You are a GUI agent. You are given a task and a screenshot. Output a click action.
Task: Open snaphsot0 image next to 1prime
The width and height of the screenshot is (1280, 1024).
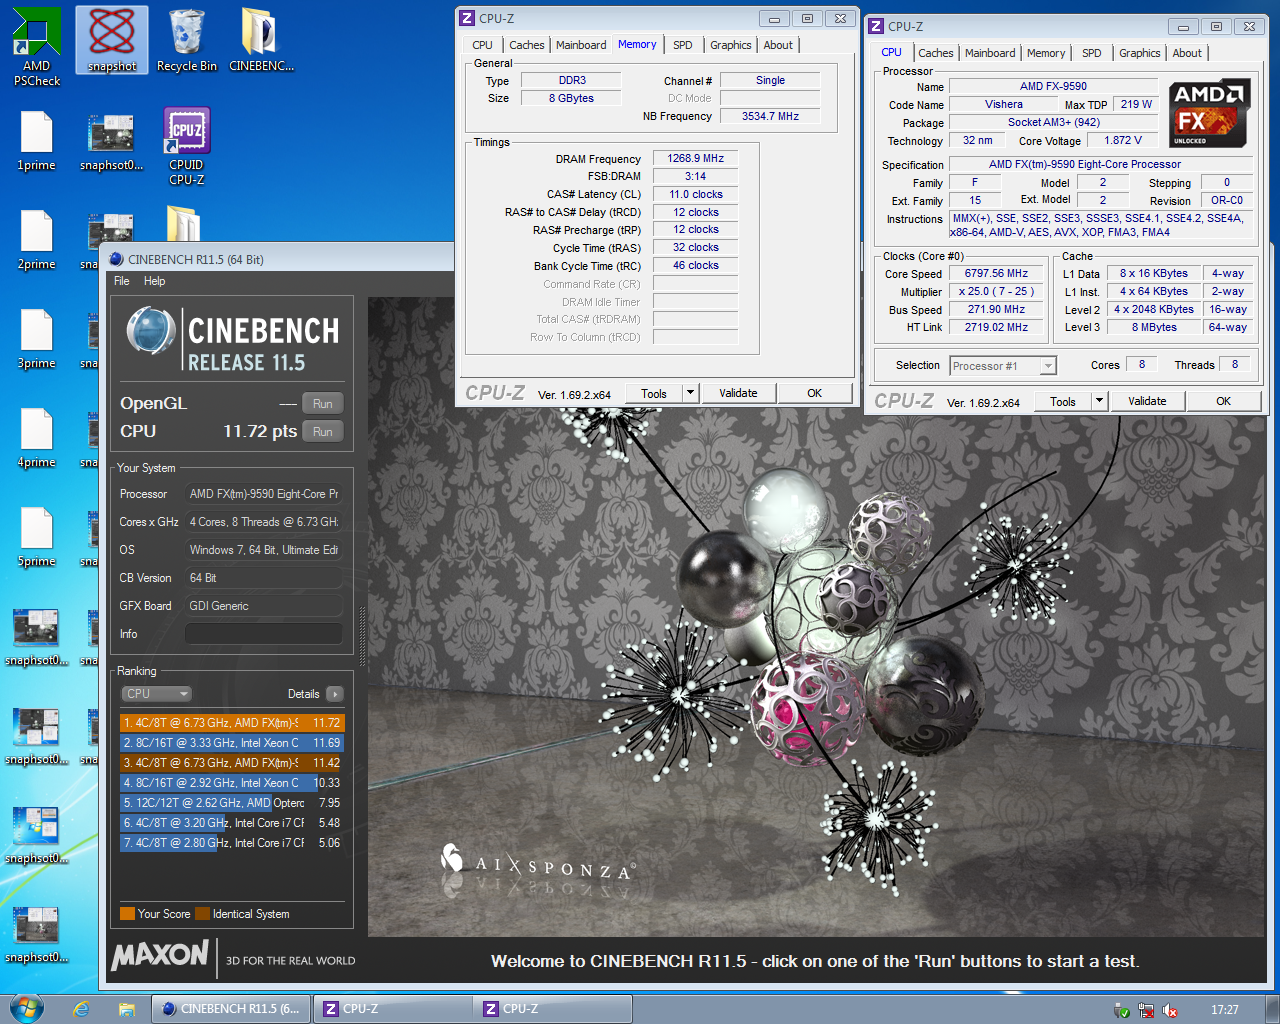click(x=111, y=141)
